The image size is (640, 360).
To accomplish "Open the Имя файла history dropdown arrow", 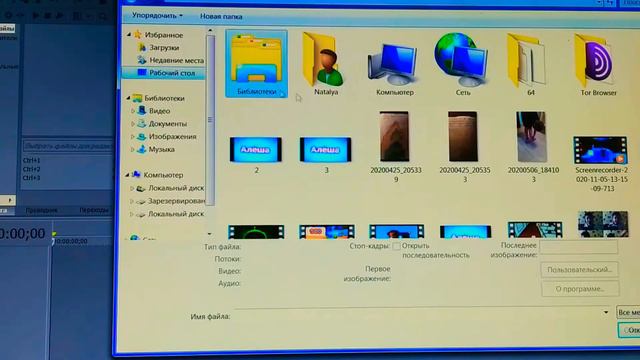I will [606, 313].
